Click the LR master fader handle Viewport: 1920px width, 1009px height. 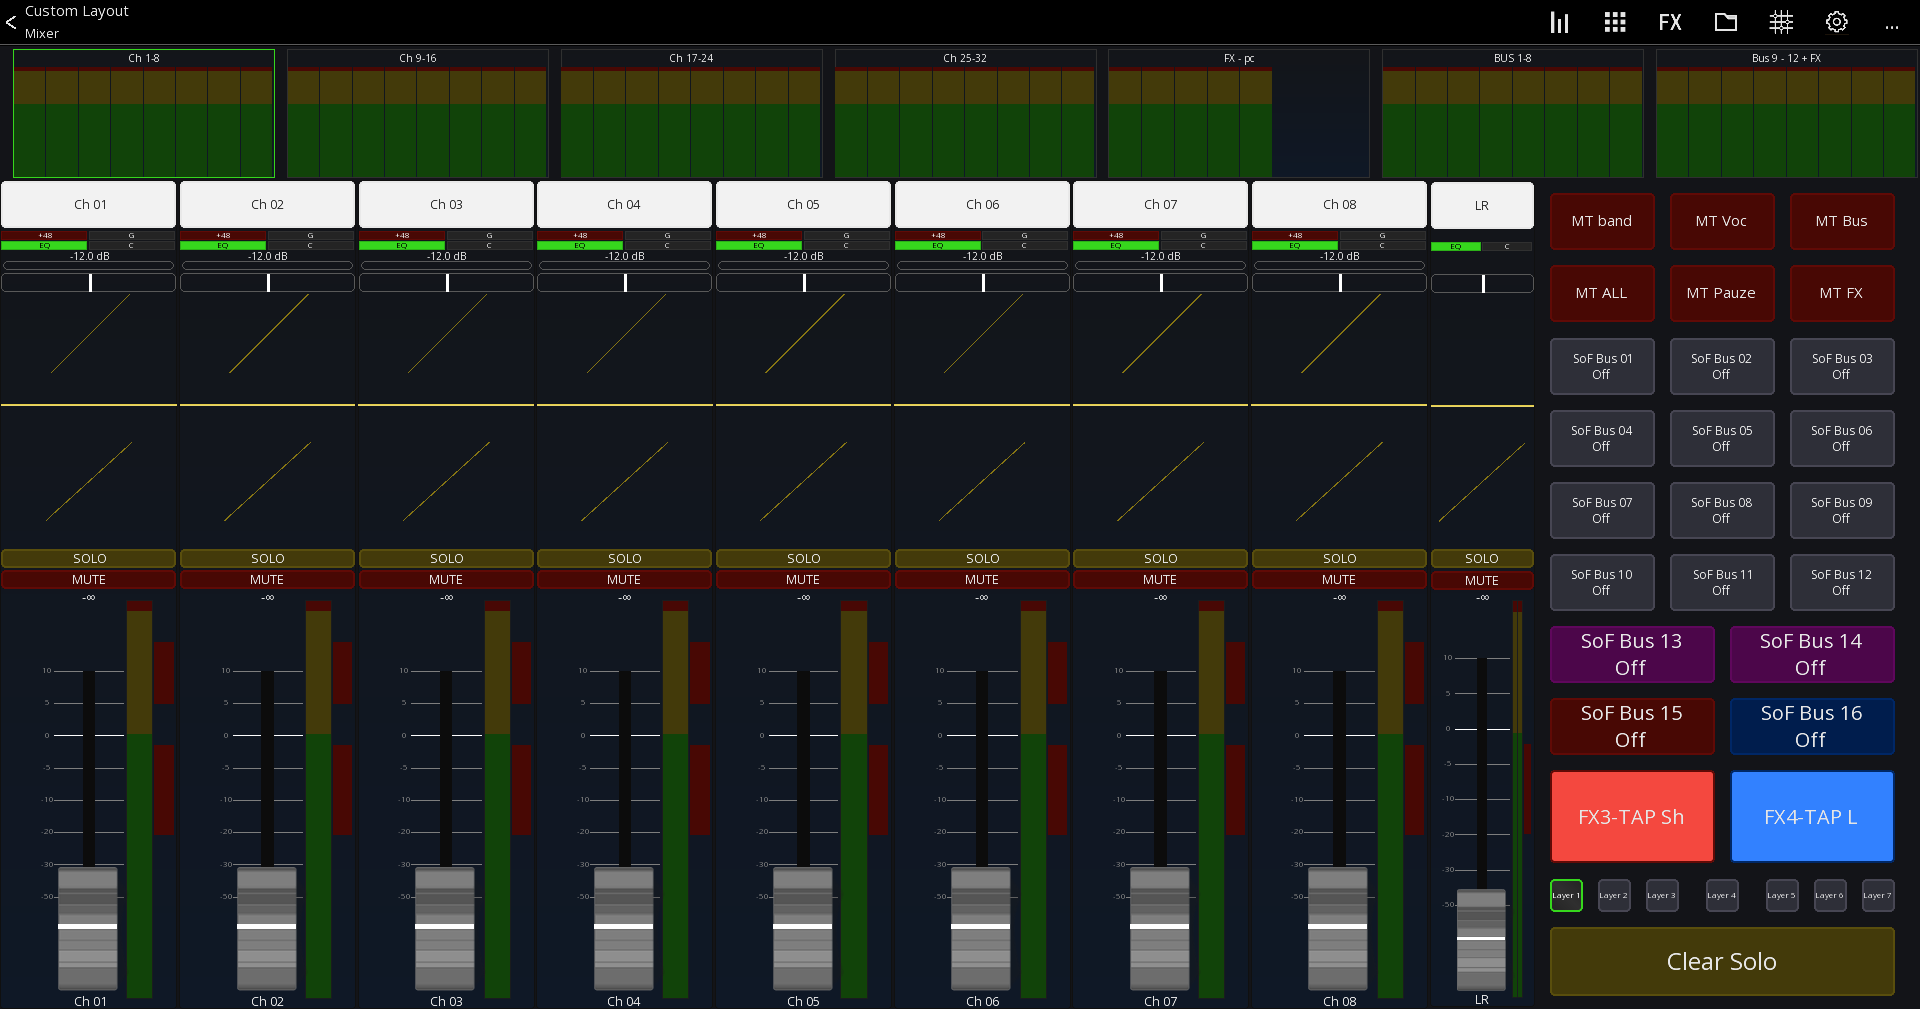pyautogui.click(x=1481, y=938)
